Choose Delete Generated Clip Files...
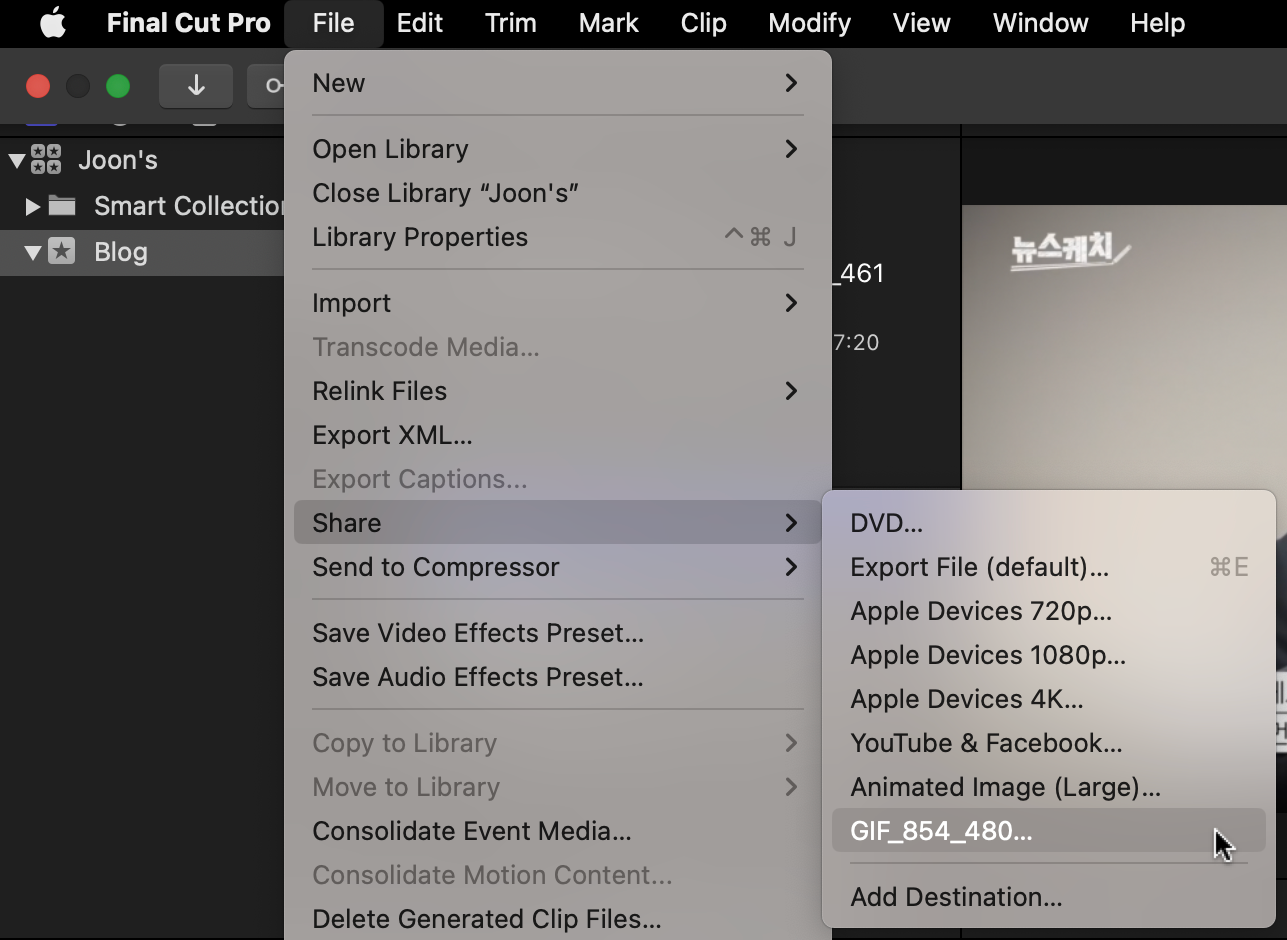 [558, 919]
